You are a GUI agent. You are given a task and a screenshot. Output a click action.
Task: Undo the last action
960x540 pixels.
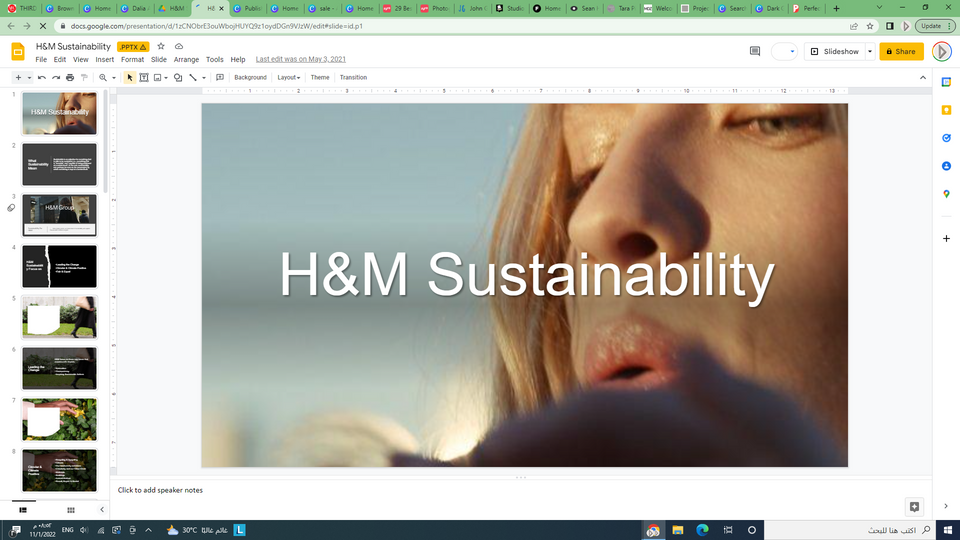42,78
